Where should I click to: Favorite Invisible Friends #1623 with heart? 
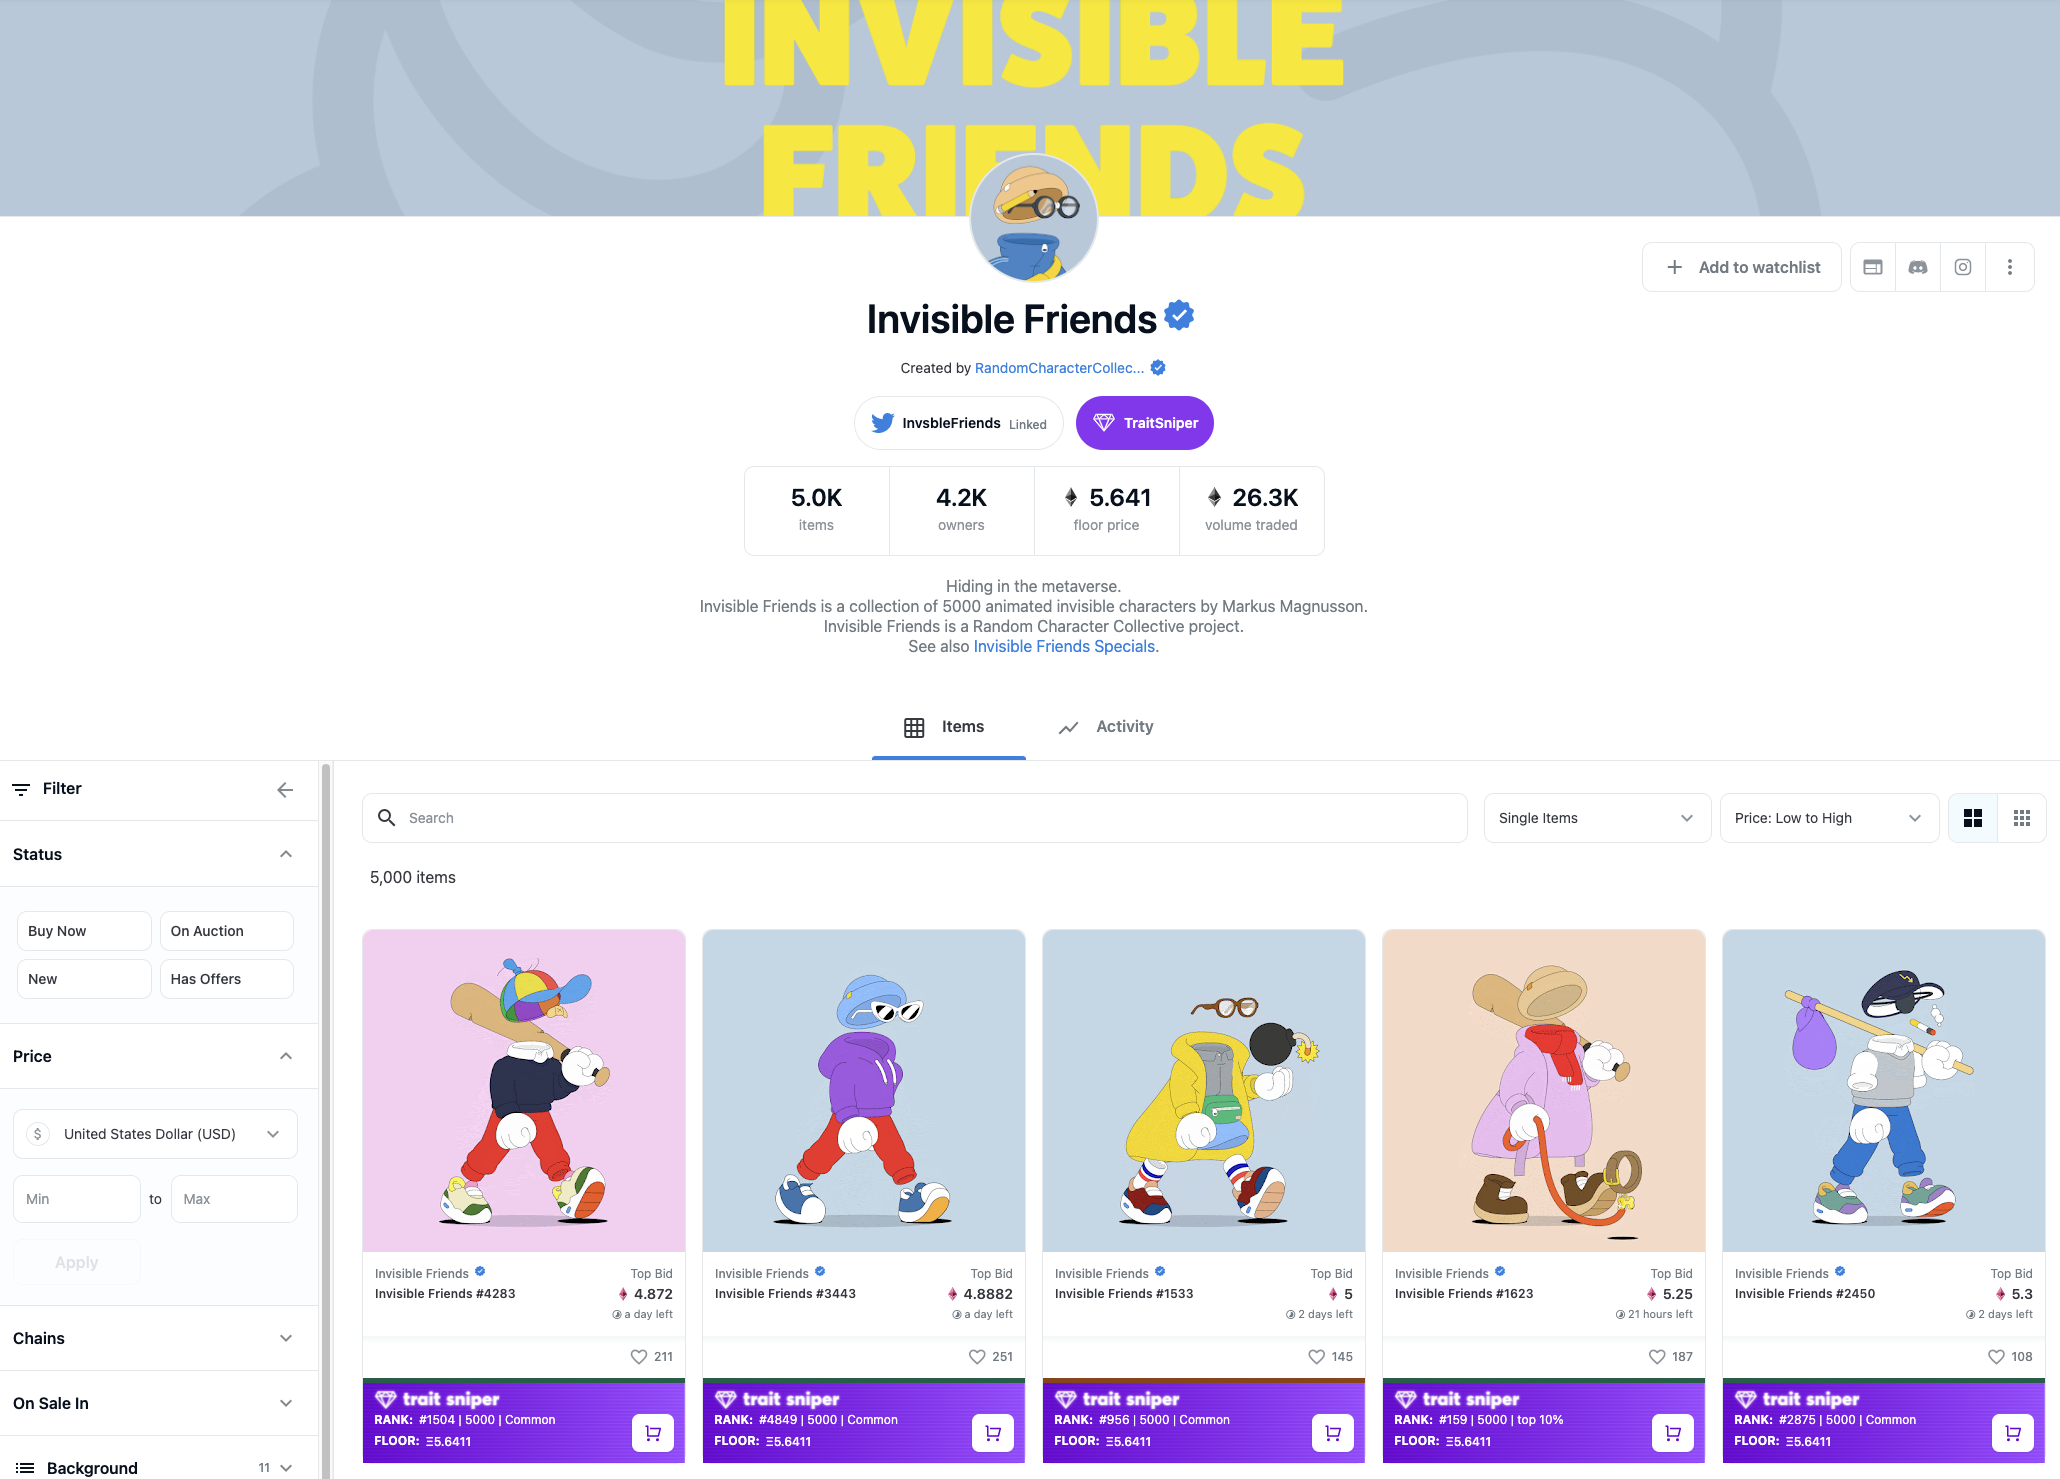(x=1657, y=1357)
